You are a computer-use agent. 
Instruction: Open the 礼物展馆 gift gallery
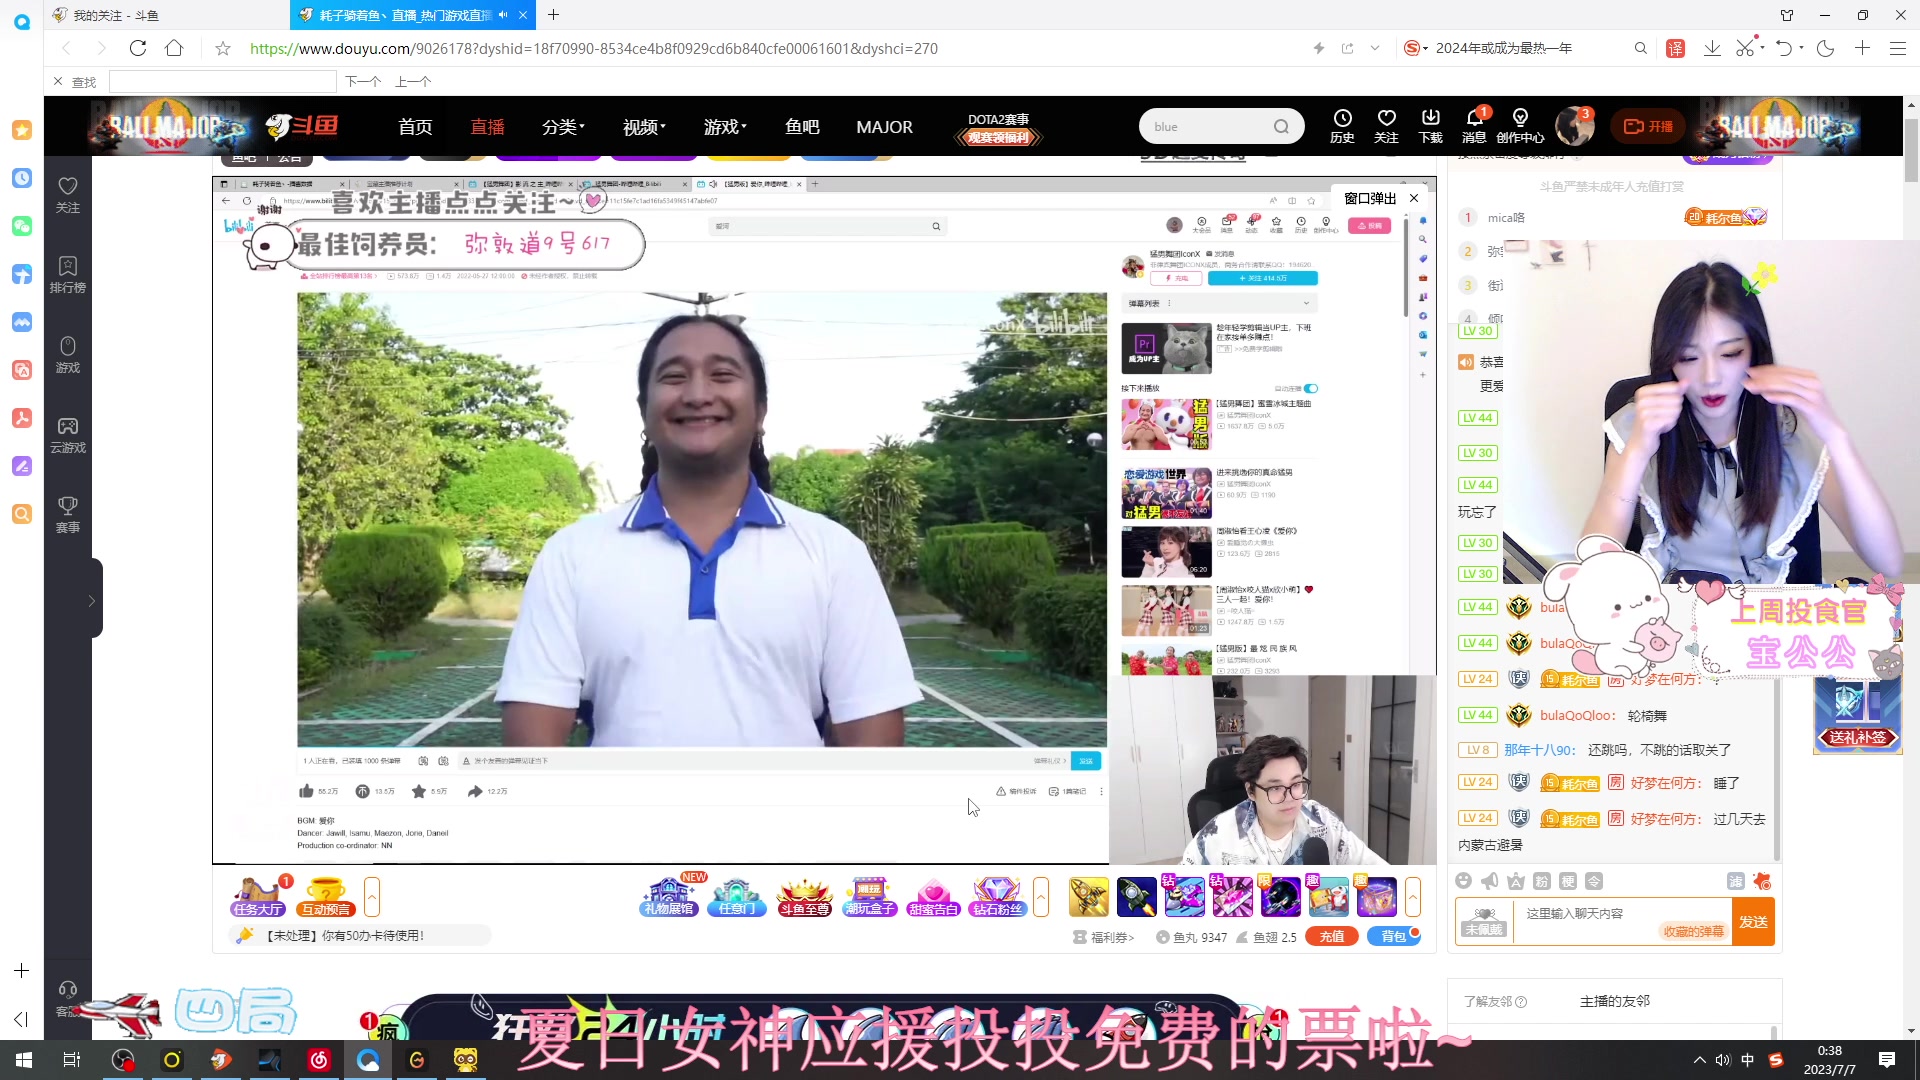click(x=668, y=897)
